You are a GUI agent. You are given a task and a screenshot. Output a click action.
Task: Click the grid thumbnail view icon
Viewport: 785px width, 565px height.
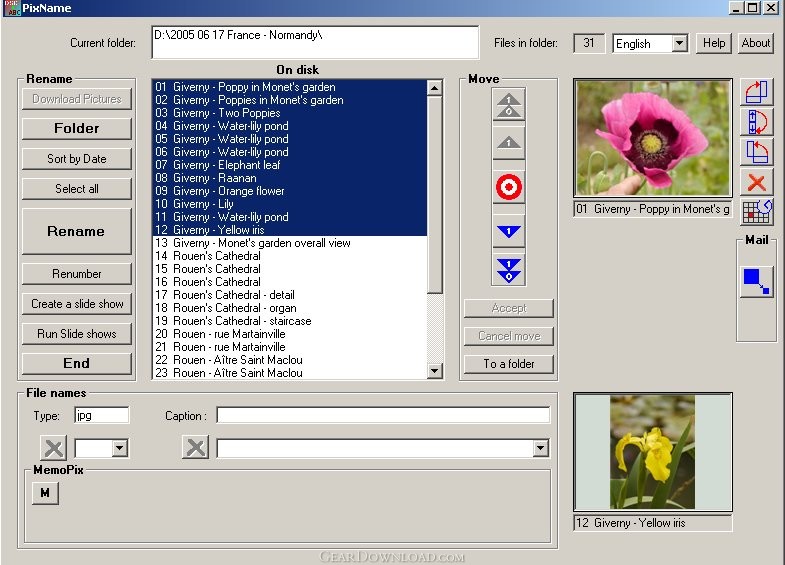pos(756,211)
